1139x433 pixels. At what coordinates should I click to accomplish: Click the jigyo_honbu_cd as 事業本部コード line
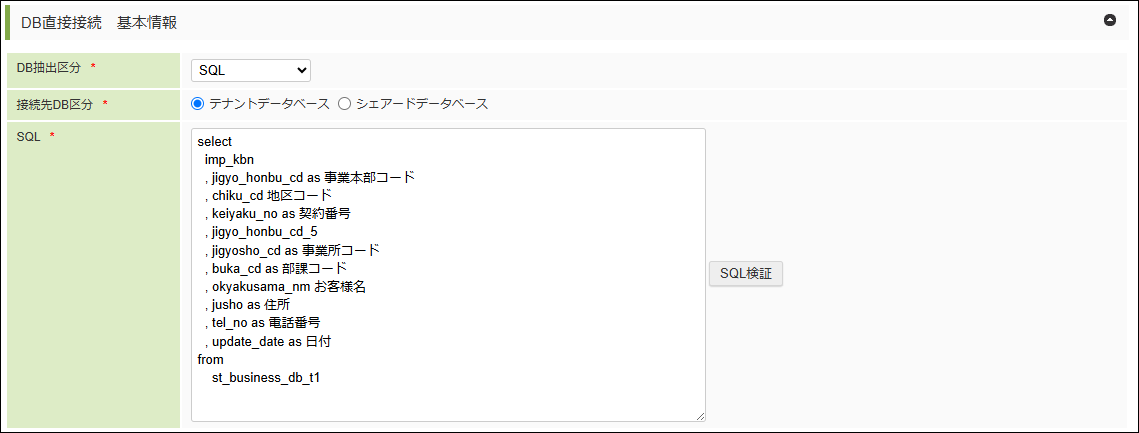click(x=312, y=178)
